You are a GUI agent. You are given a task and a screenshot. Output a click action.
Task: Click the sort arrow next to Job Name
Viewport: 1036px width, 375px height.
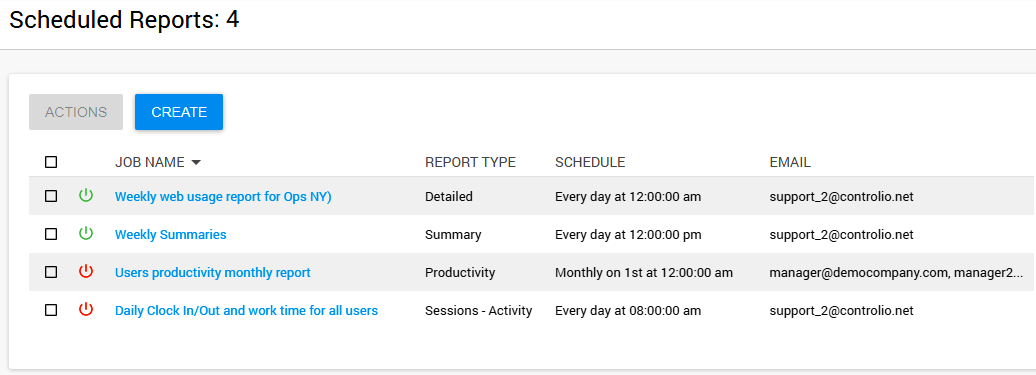[x=196, y=162]
